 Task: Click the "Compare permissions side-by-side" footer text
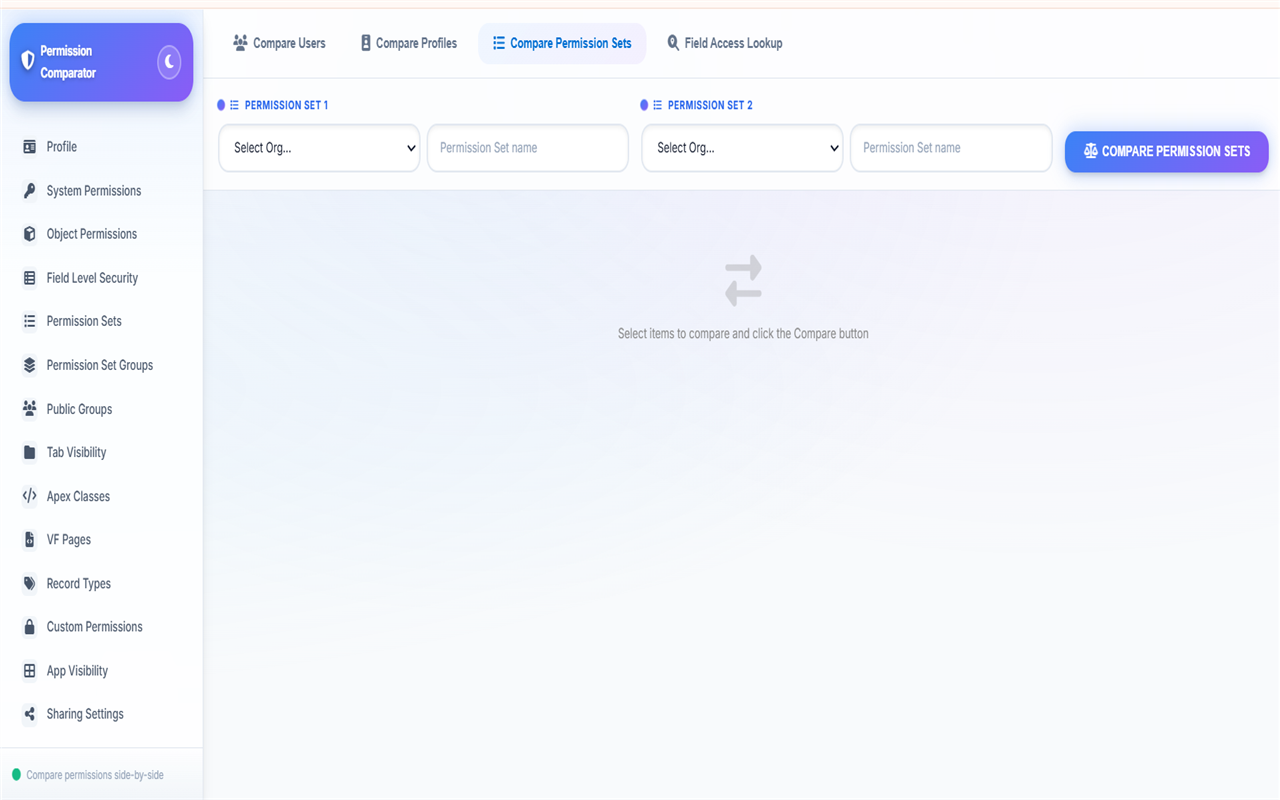click(x=95, y=775)
